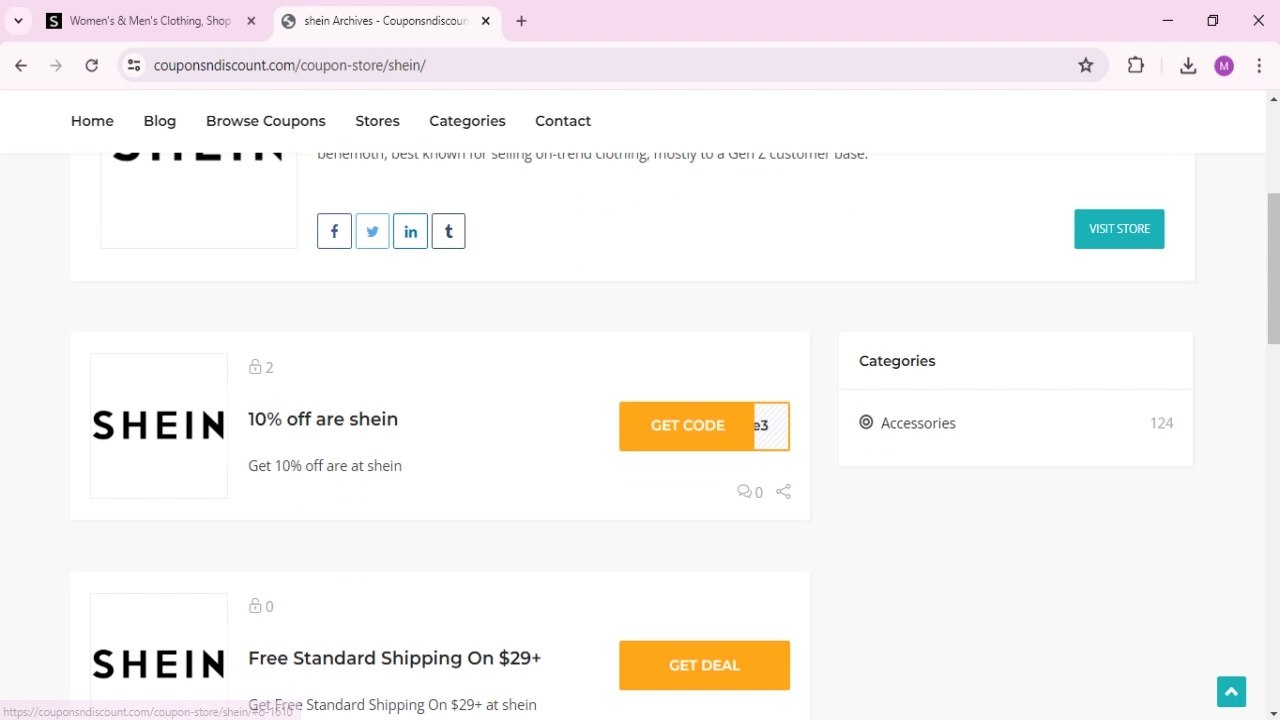Click the page vertical scrollbar thumb
This screenshot has width=1280, height=720.
(x=1273, y=268)
